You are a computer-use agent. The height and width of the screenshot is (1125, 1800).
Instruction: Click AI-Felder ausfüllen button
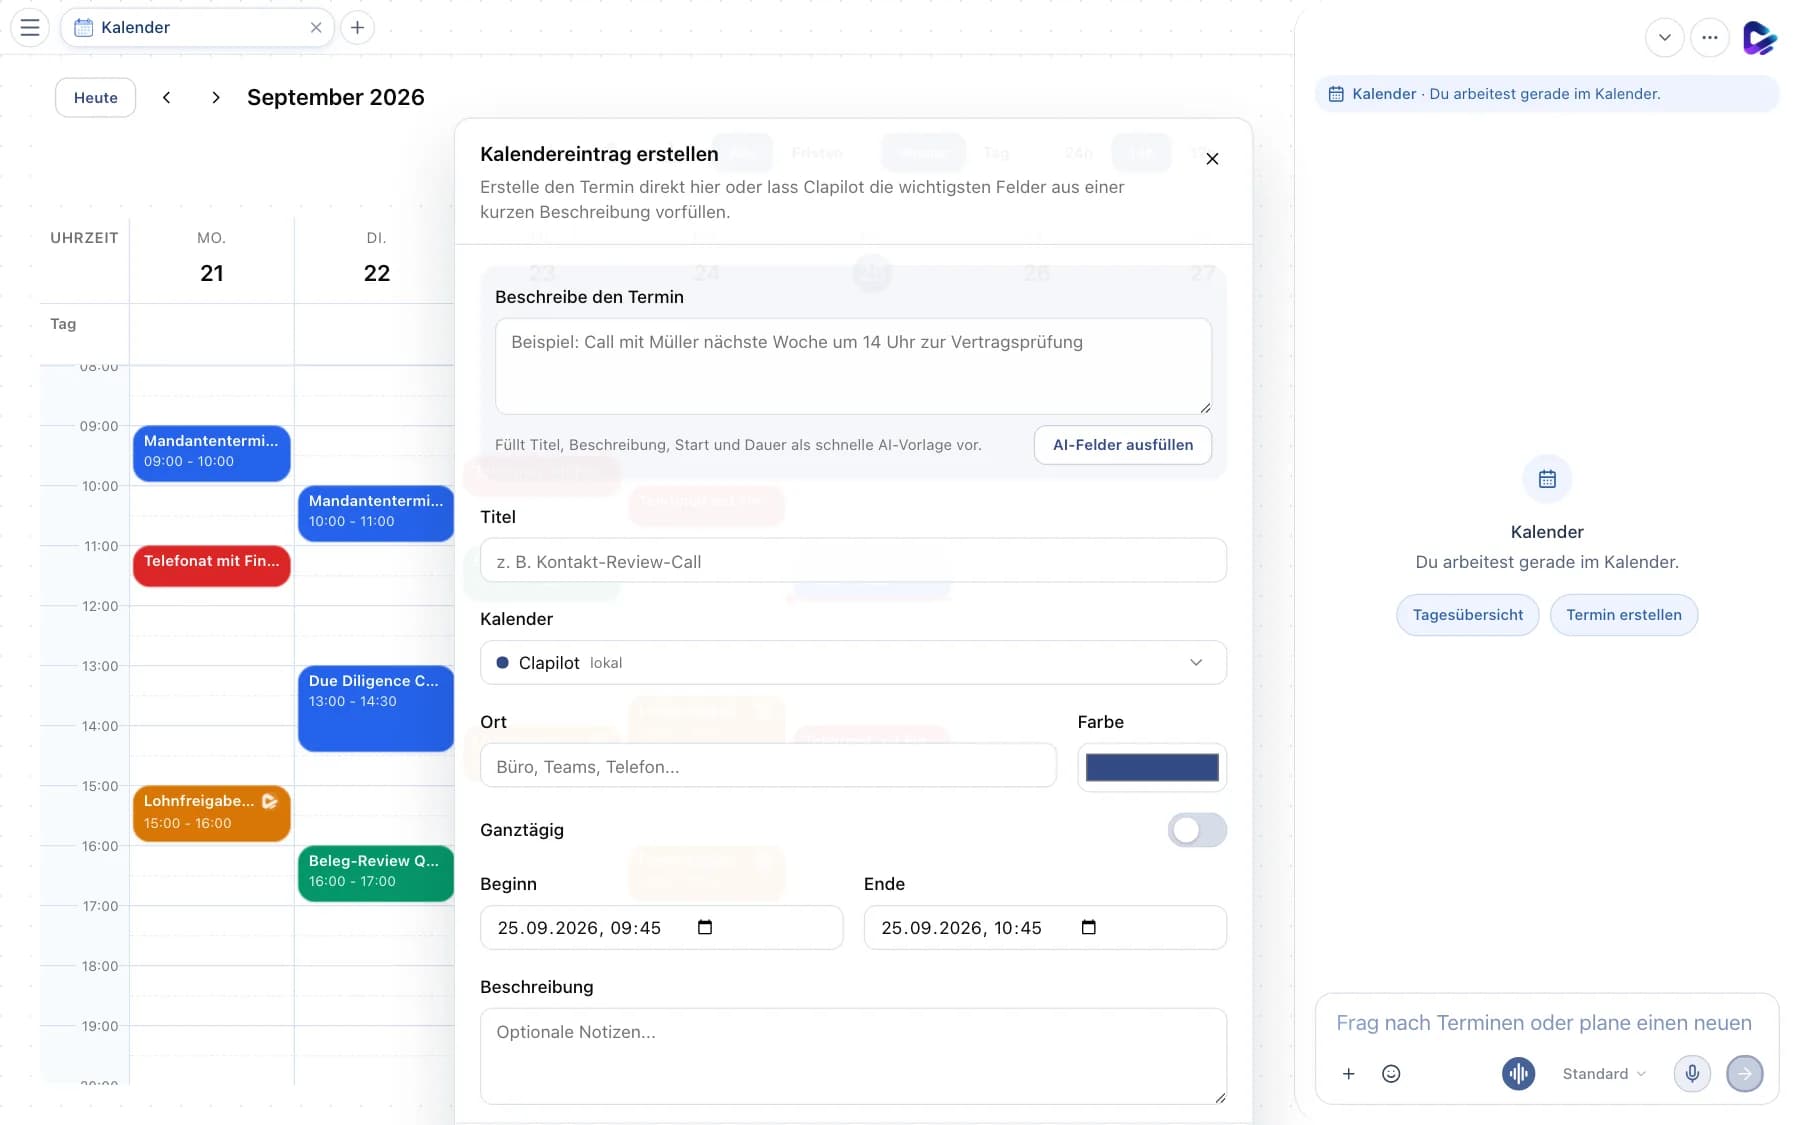coord(1123,444)
